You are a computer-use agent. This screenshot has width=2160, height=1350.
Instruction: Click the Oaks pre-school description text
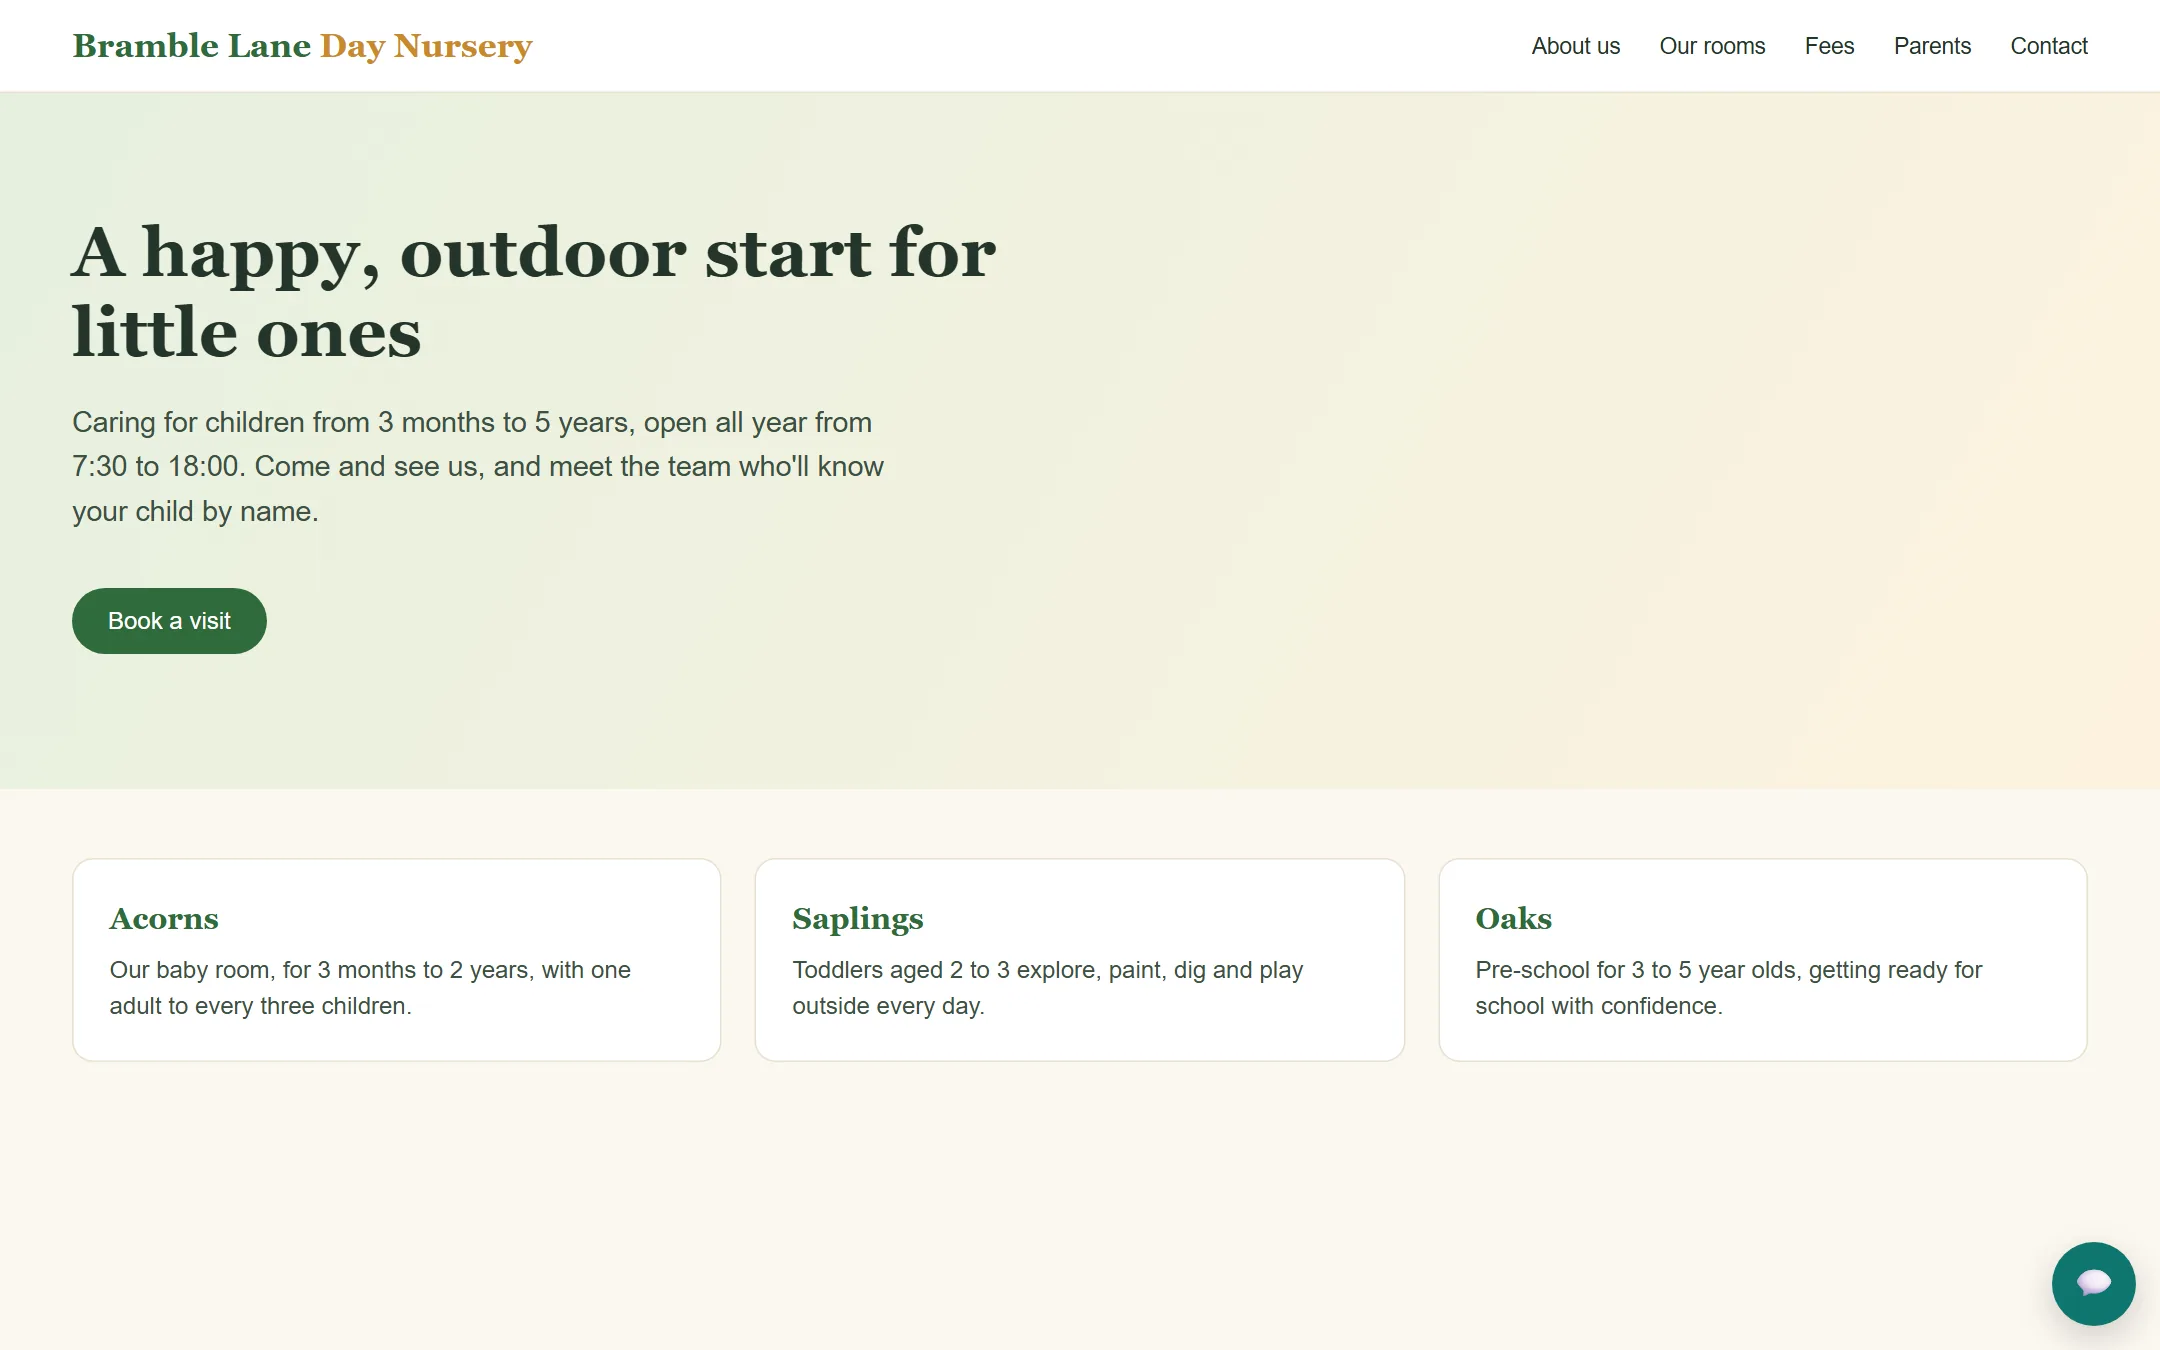coord(1728,988)
